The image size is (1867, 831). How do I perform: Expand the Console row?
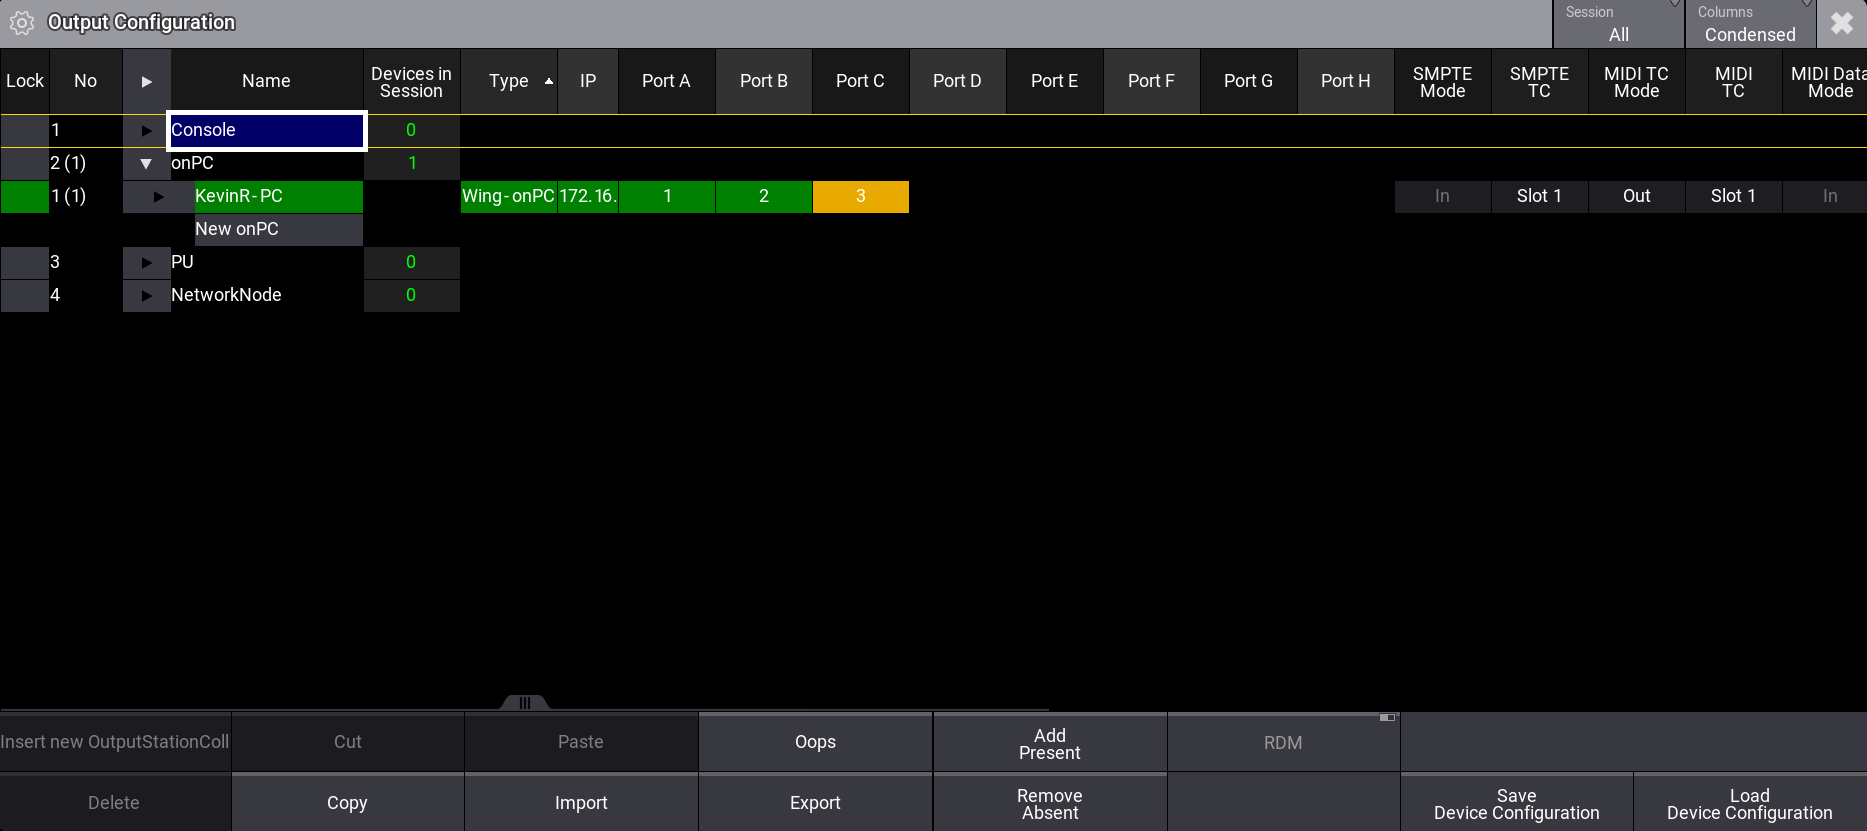click(146, 130)
